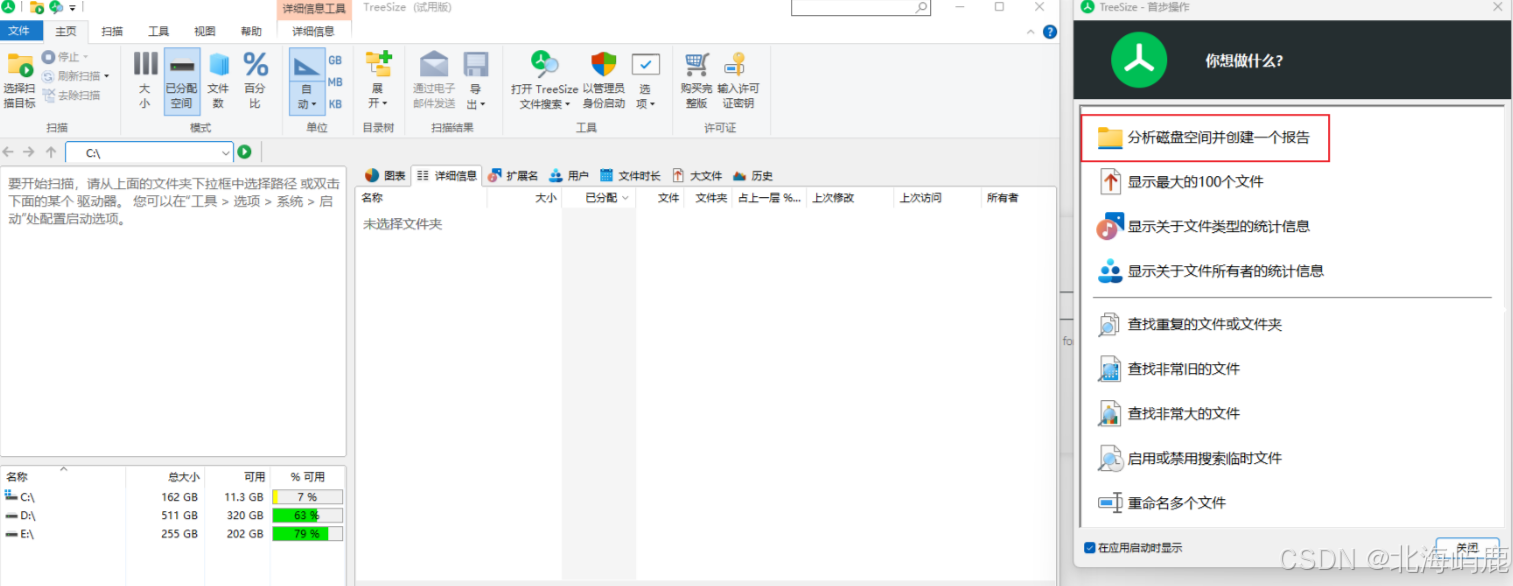Switch to the History (历史) view tab
1513x586 pixels.
[753, 175]
